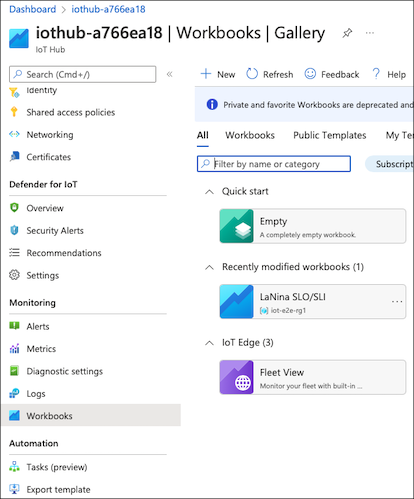Open LaNina SLO/SLI card options ellipsis
Viewport: 414px width, 499px height.
397,301
